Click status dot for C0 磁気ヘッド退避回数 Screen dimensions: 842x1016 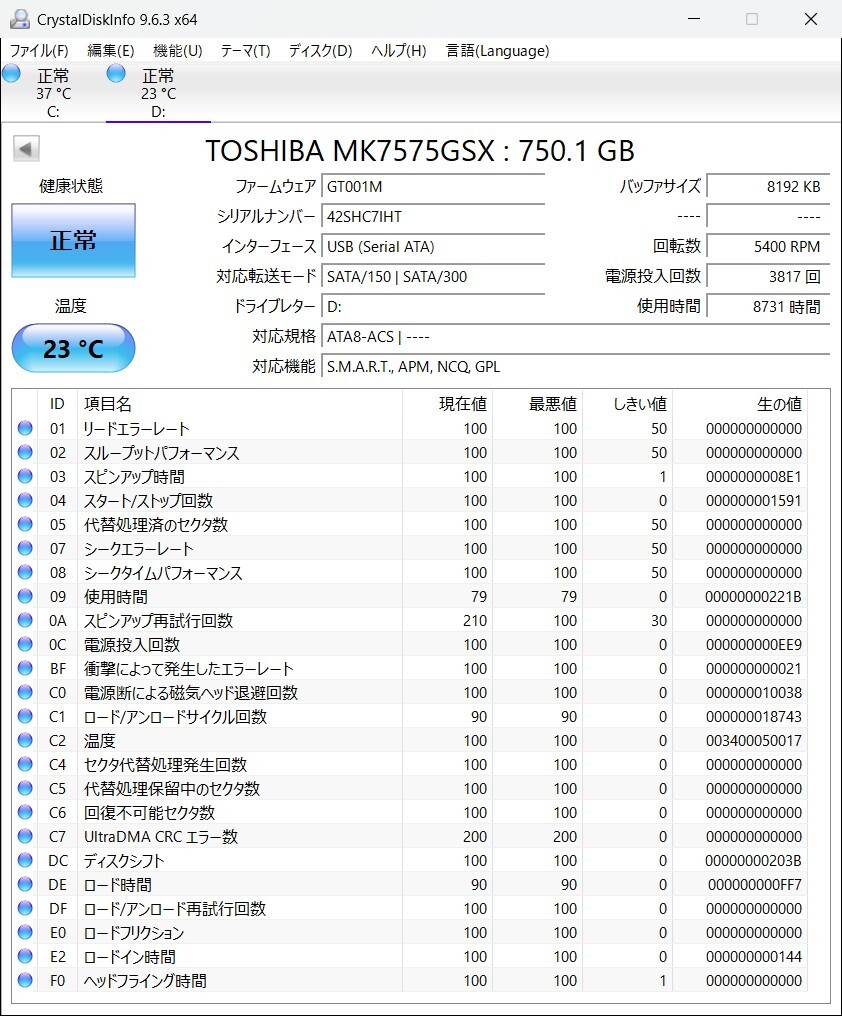click(x=25, y=692)
